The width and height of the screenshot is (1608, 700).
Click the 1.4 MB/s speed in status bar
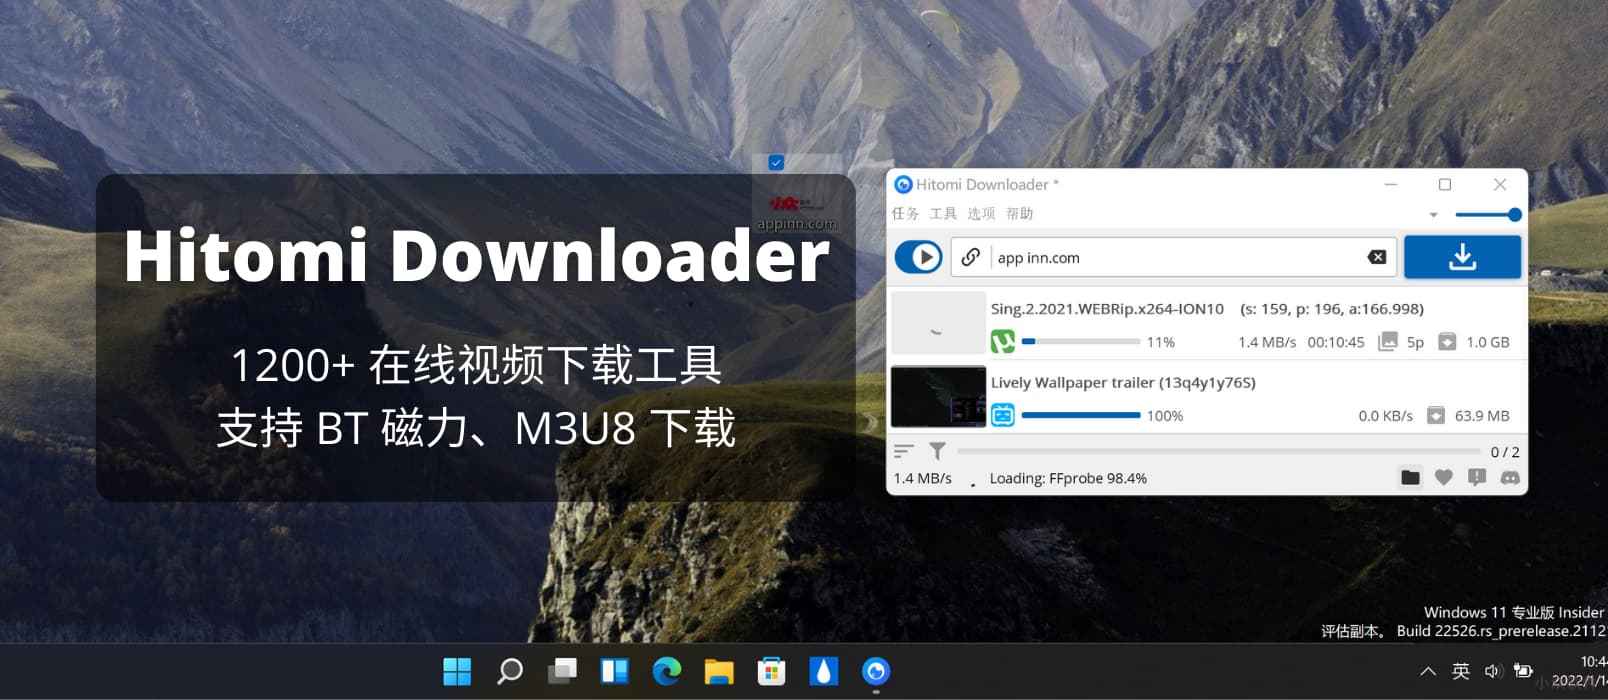(922, 478)
